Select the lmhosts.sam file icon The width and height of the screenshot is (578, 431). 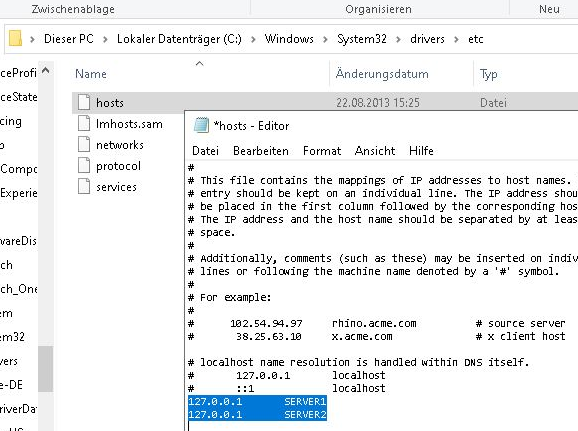pyautogui.click(x=84, y=123)
